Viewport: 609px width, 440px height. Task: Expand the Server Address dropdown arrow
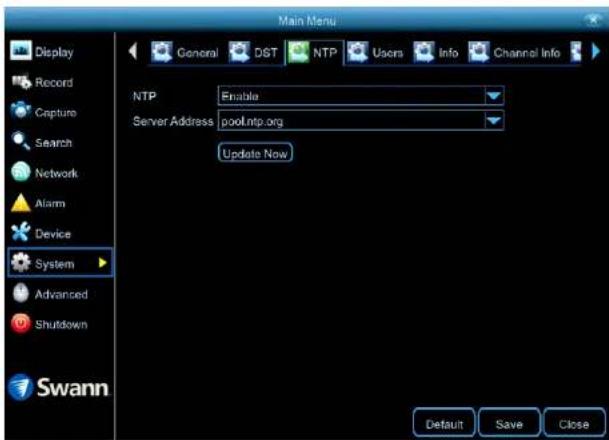point(494,121)
